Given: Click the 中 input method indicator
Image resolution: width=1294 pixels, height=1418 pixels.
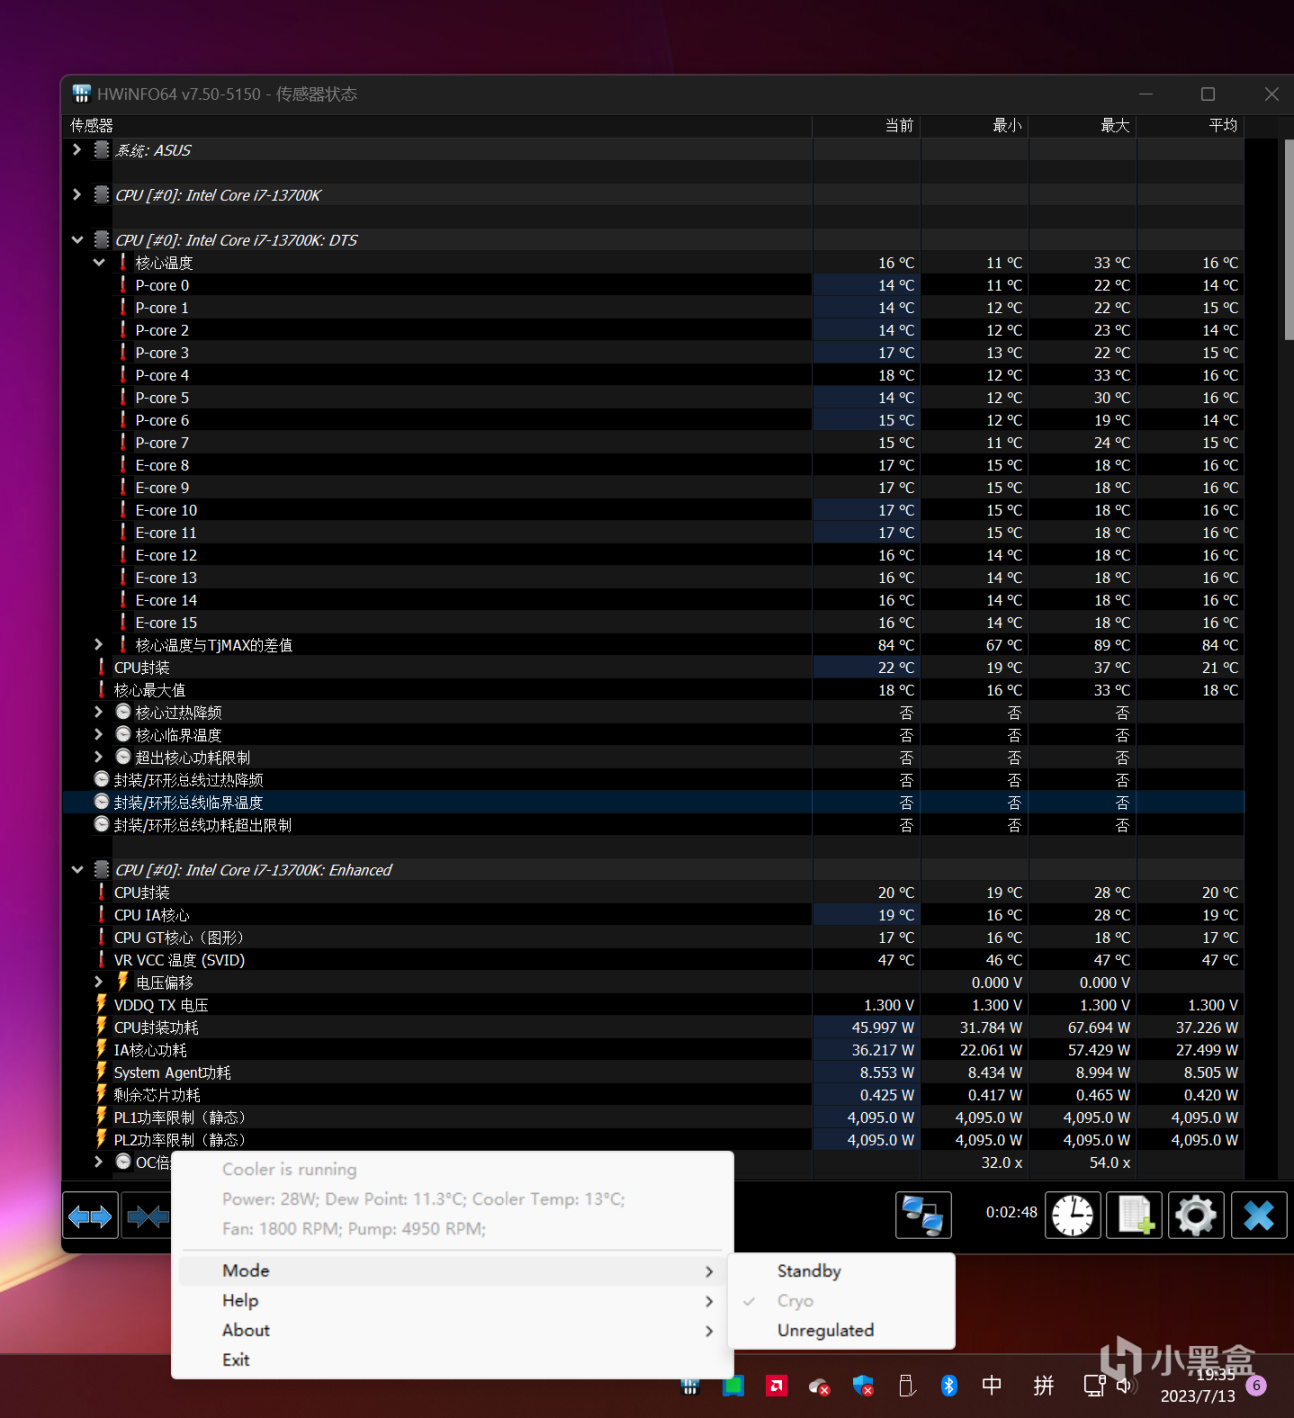Looking at the screenshot, I should (x=992, y=1385).
